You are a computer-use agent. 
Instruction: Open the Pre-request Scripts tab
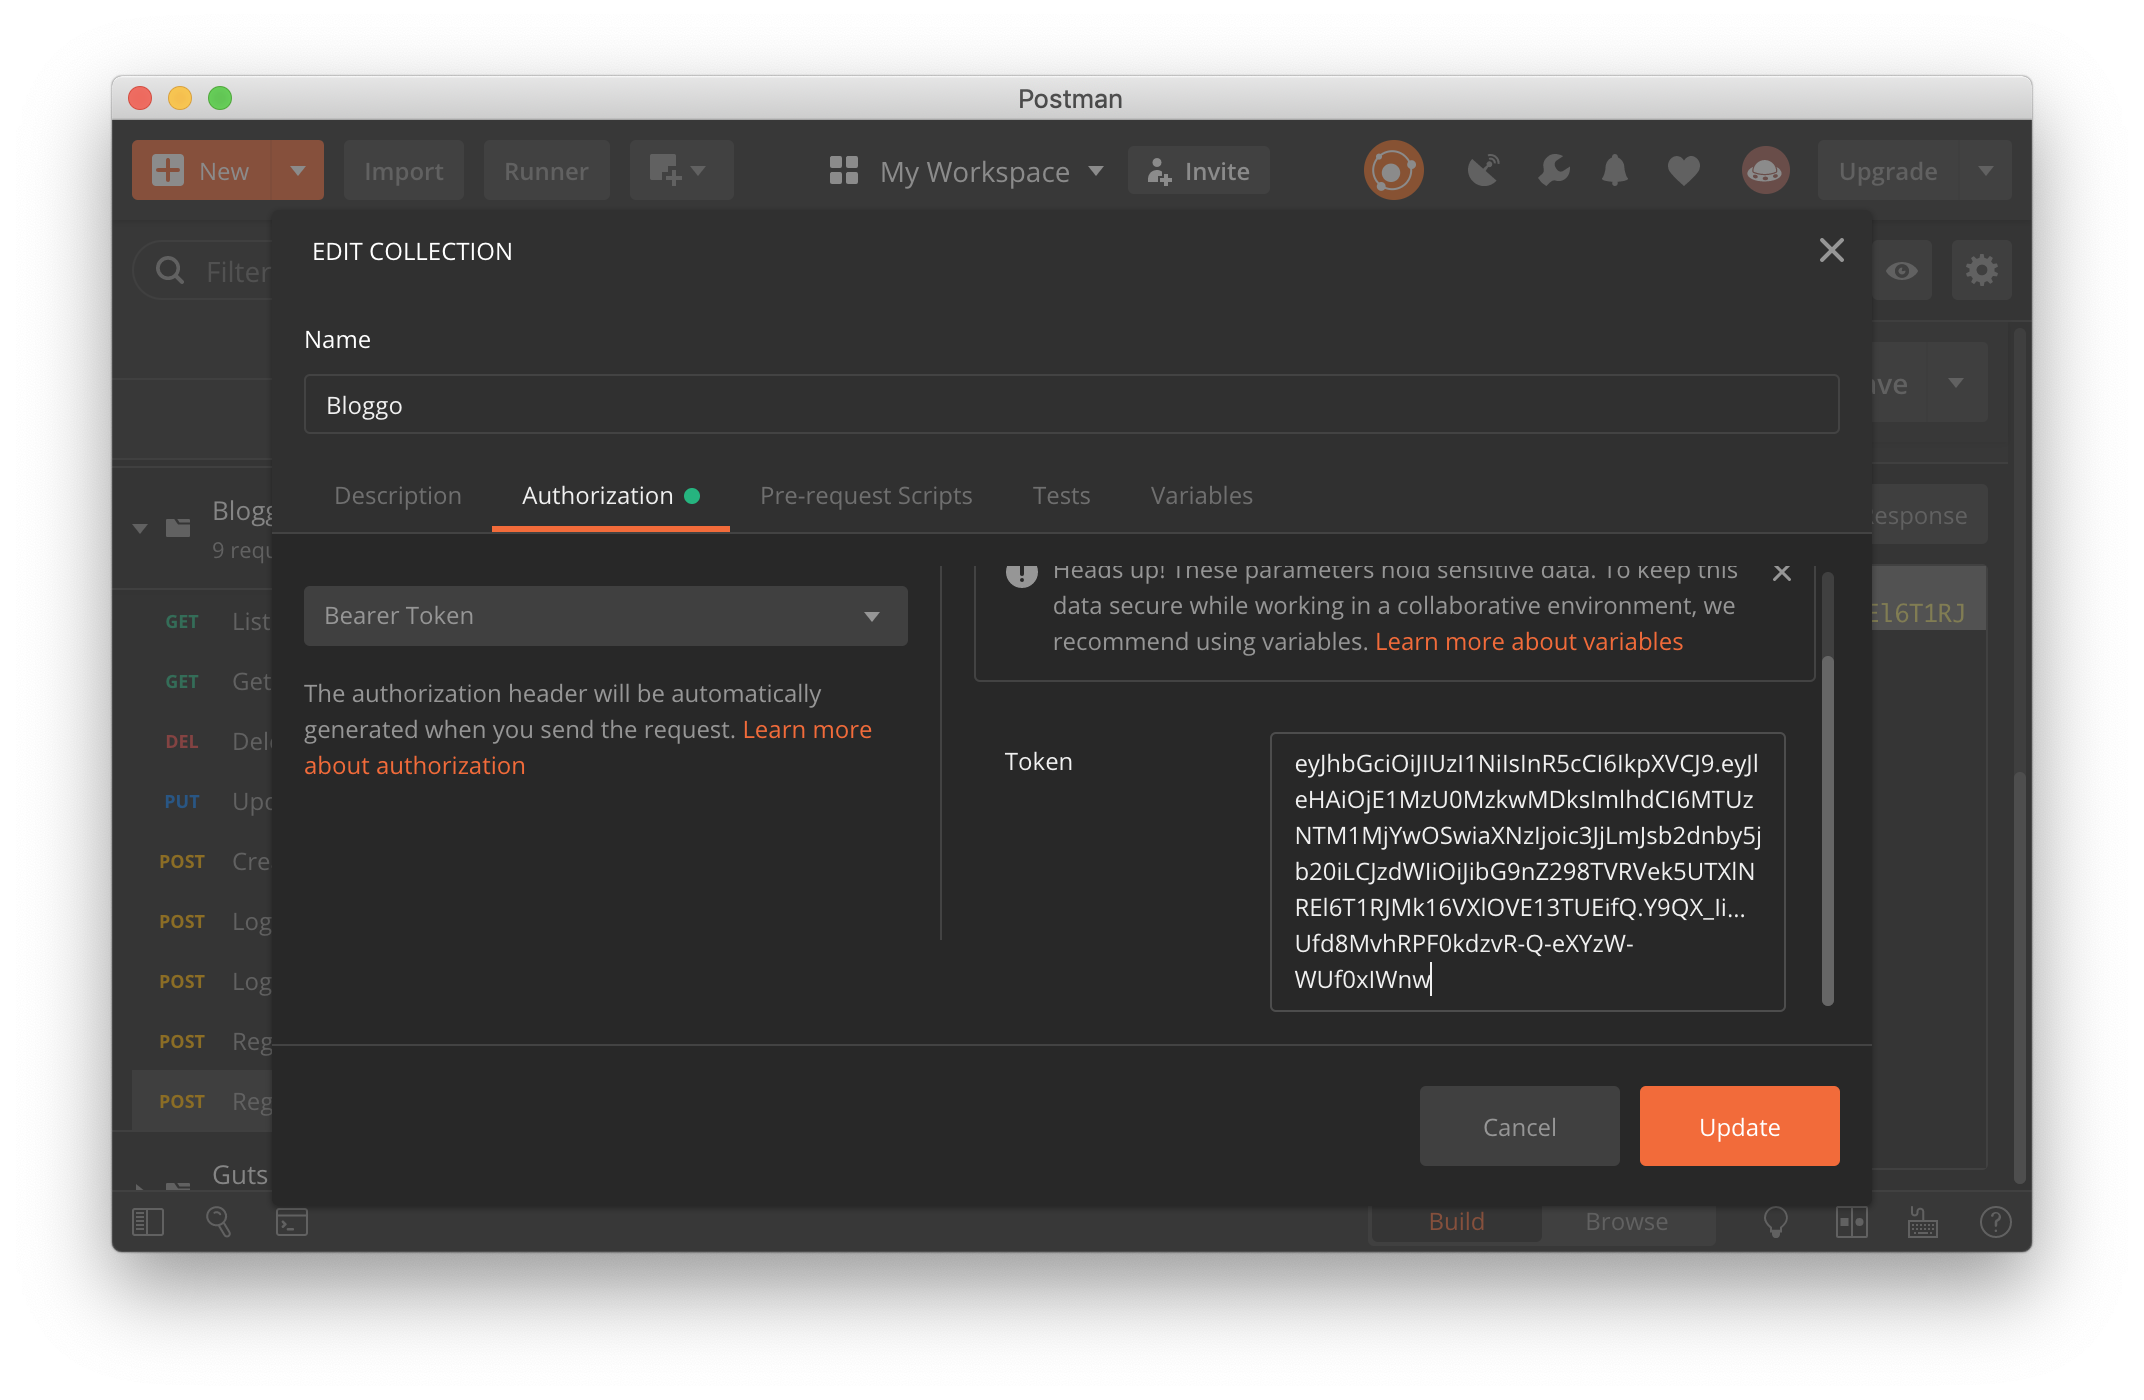tap(865, 496)
